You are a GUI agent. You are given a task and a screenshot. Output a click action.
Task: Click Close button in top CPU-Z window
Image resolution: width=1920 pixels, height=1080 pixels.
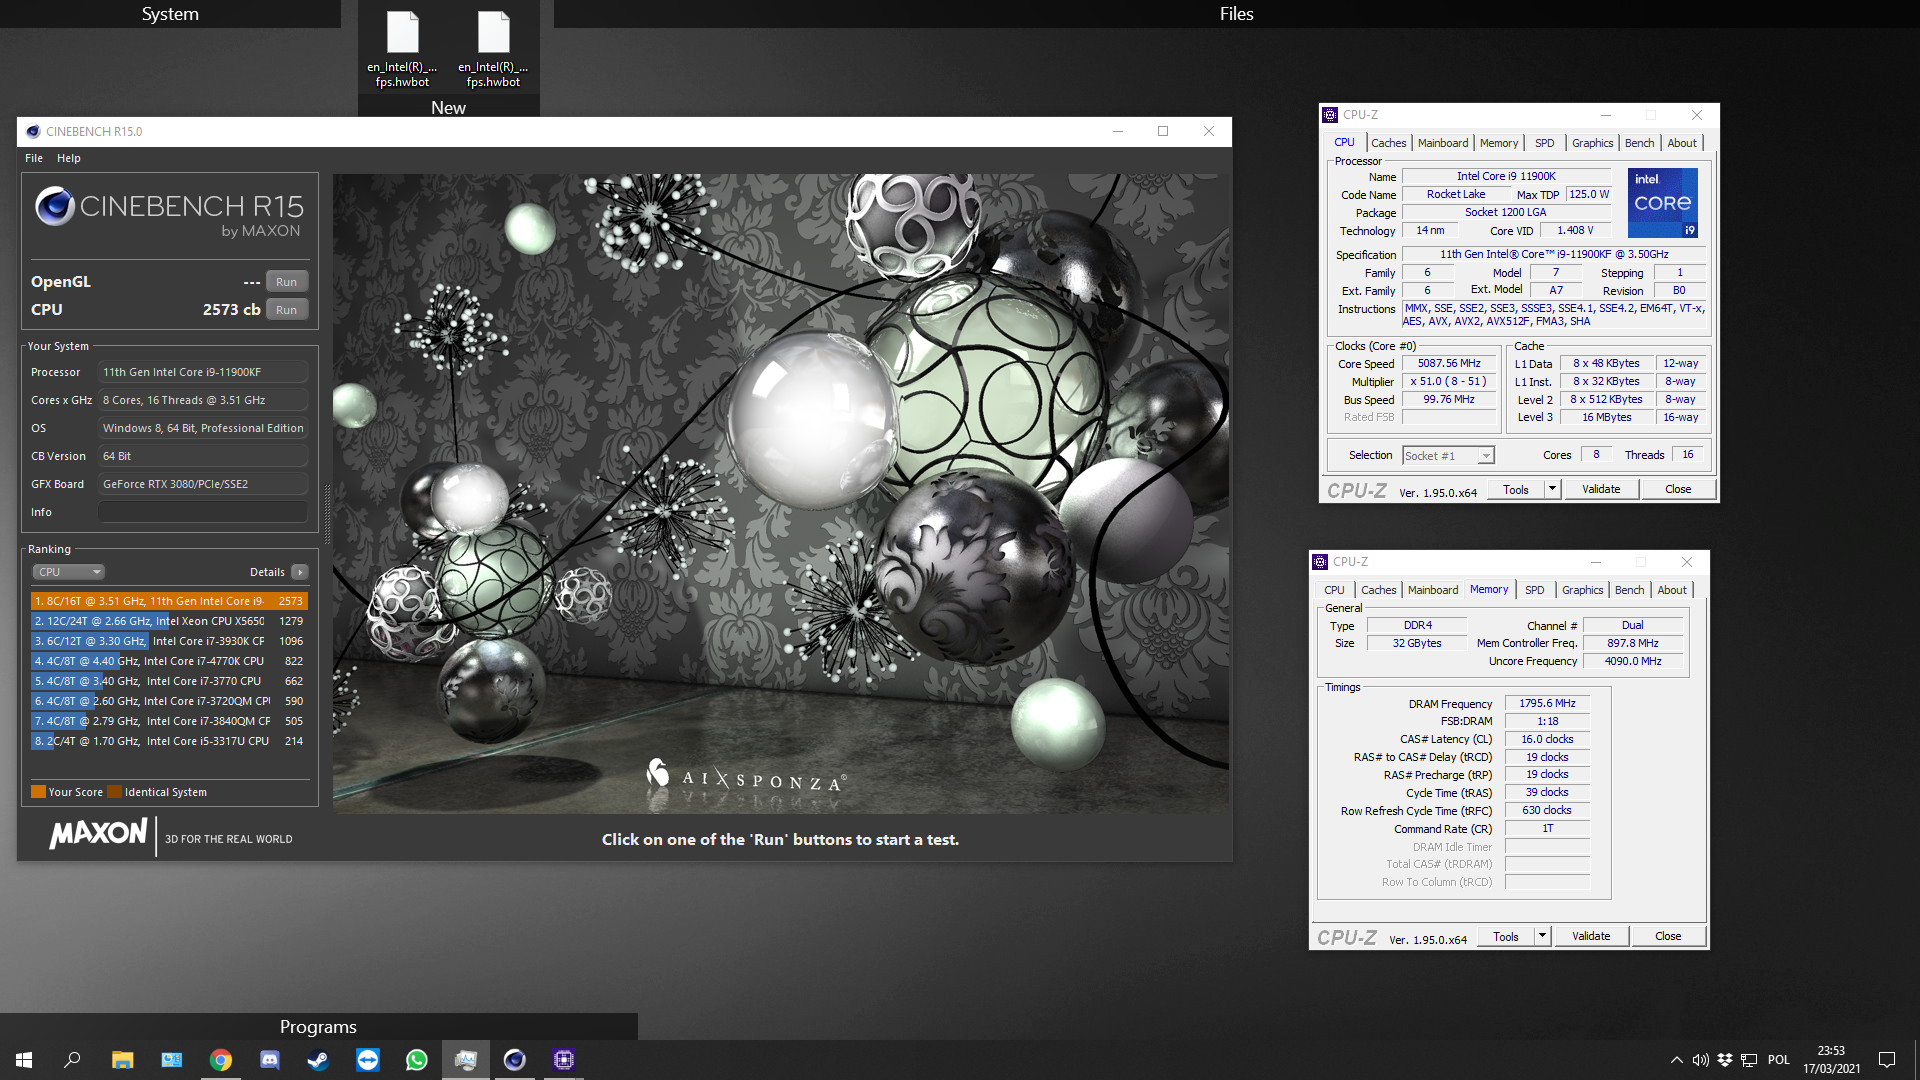point(1678,489)
